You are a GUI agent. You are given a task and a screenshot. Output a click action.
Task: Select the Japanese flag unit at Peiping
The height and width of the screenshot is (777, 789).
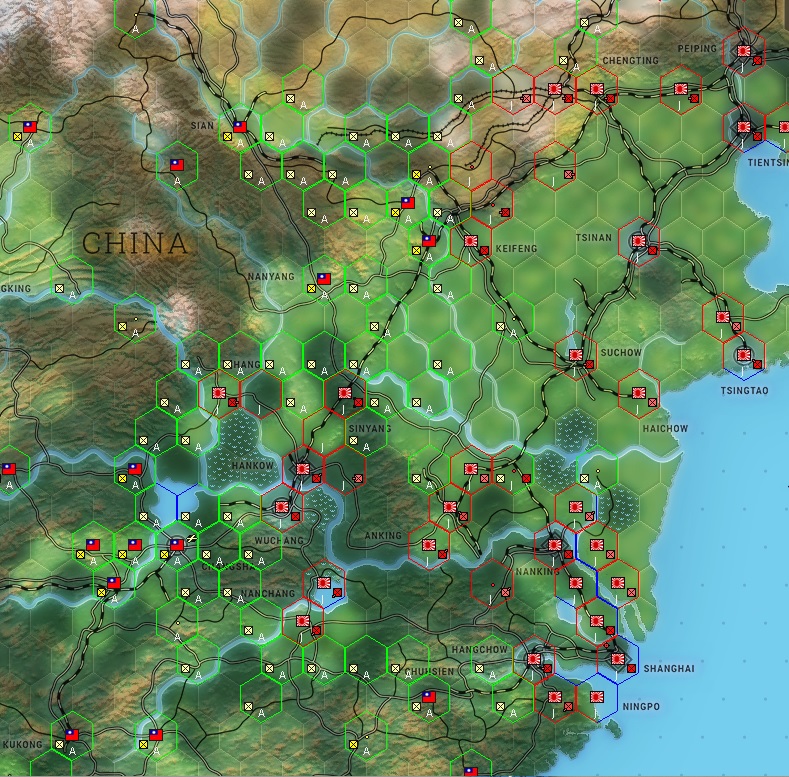pyautogui.click(x=744, y=51)
